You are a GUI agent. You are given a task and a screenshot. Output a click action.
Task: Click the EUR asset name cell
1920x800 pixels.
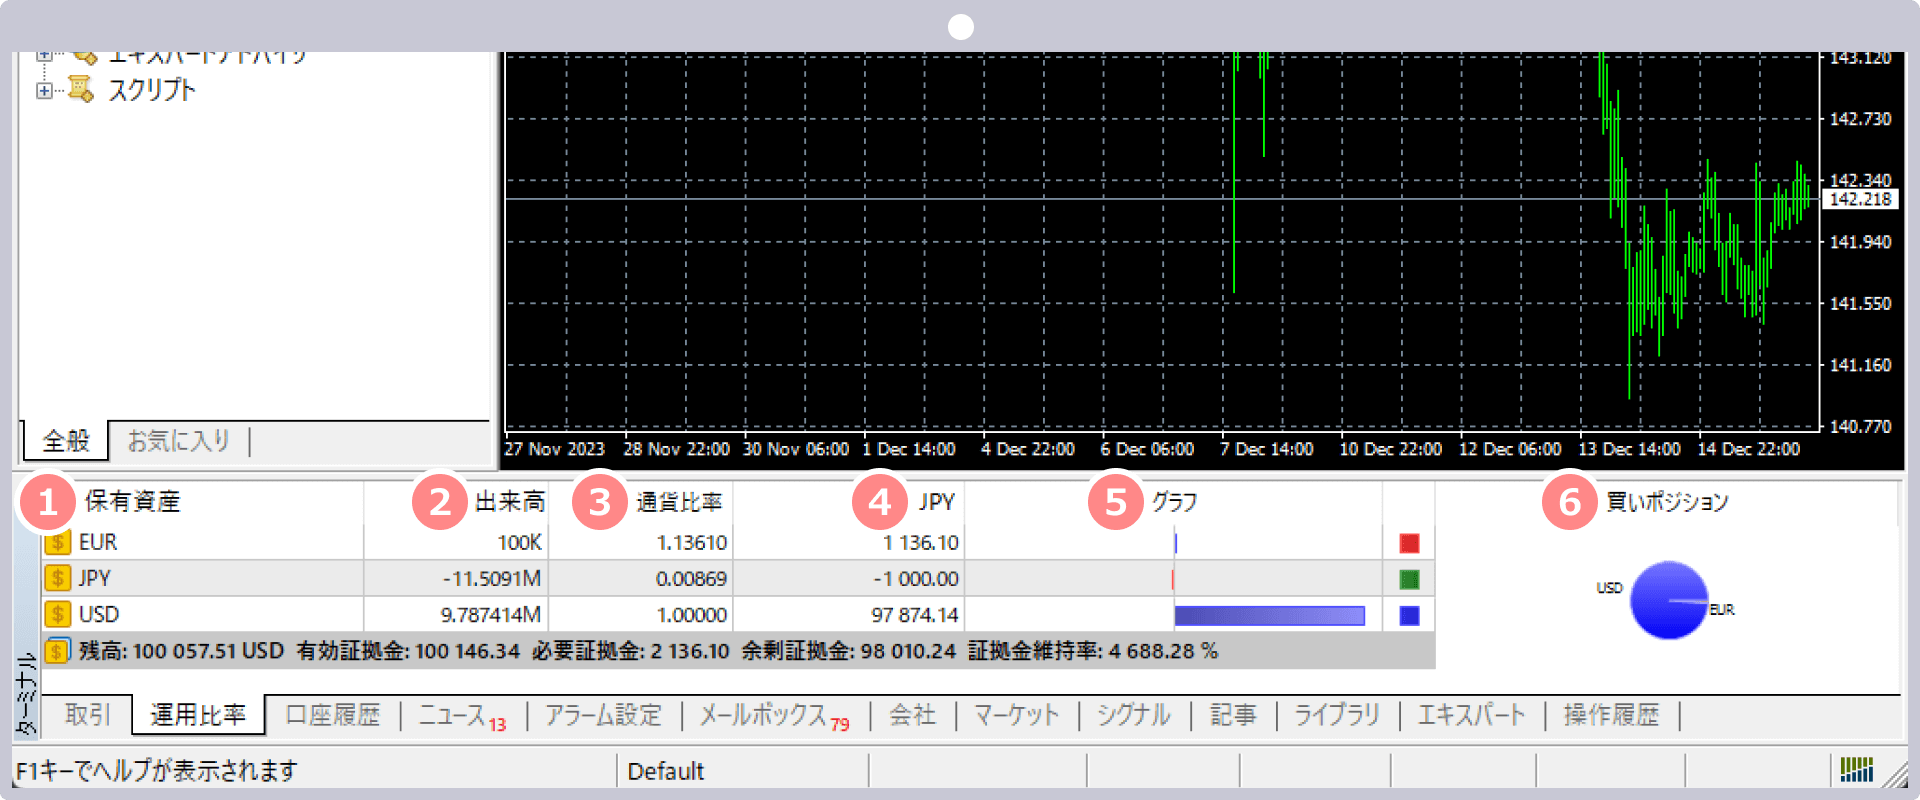[98, 542]
